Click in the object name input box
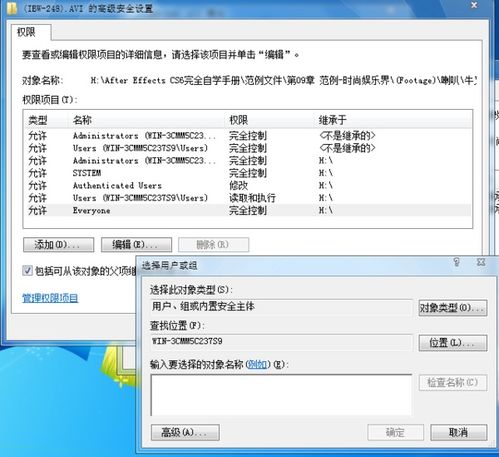This screenshot has width=499, height=457. (281, 395)
